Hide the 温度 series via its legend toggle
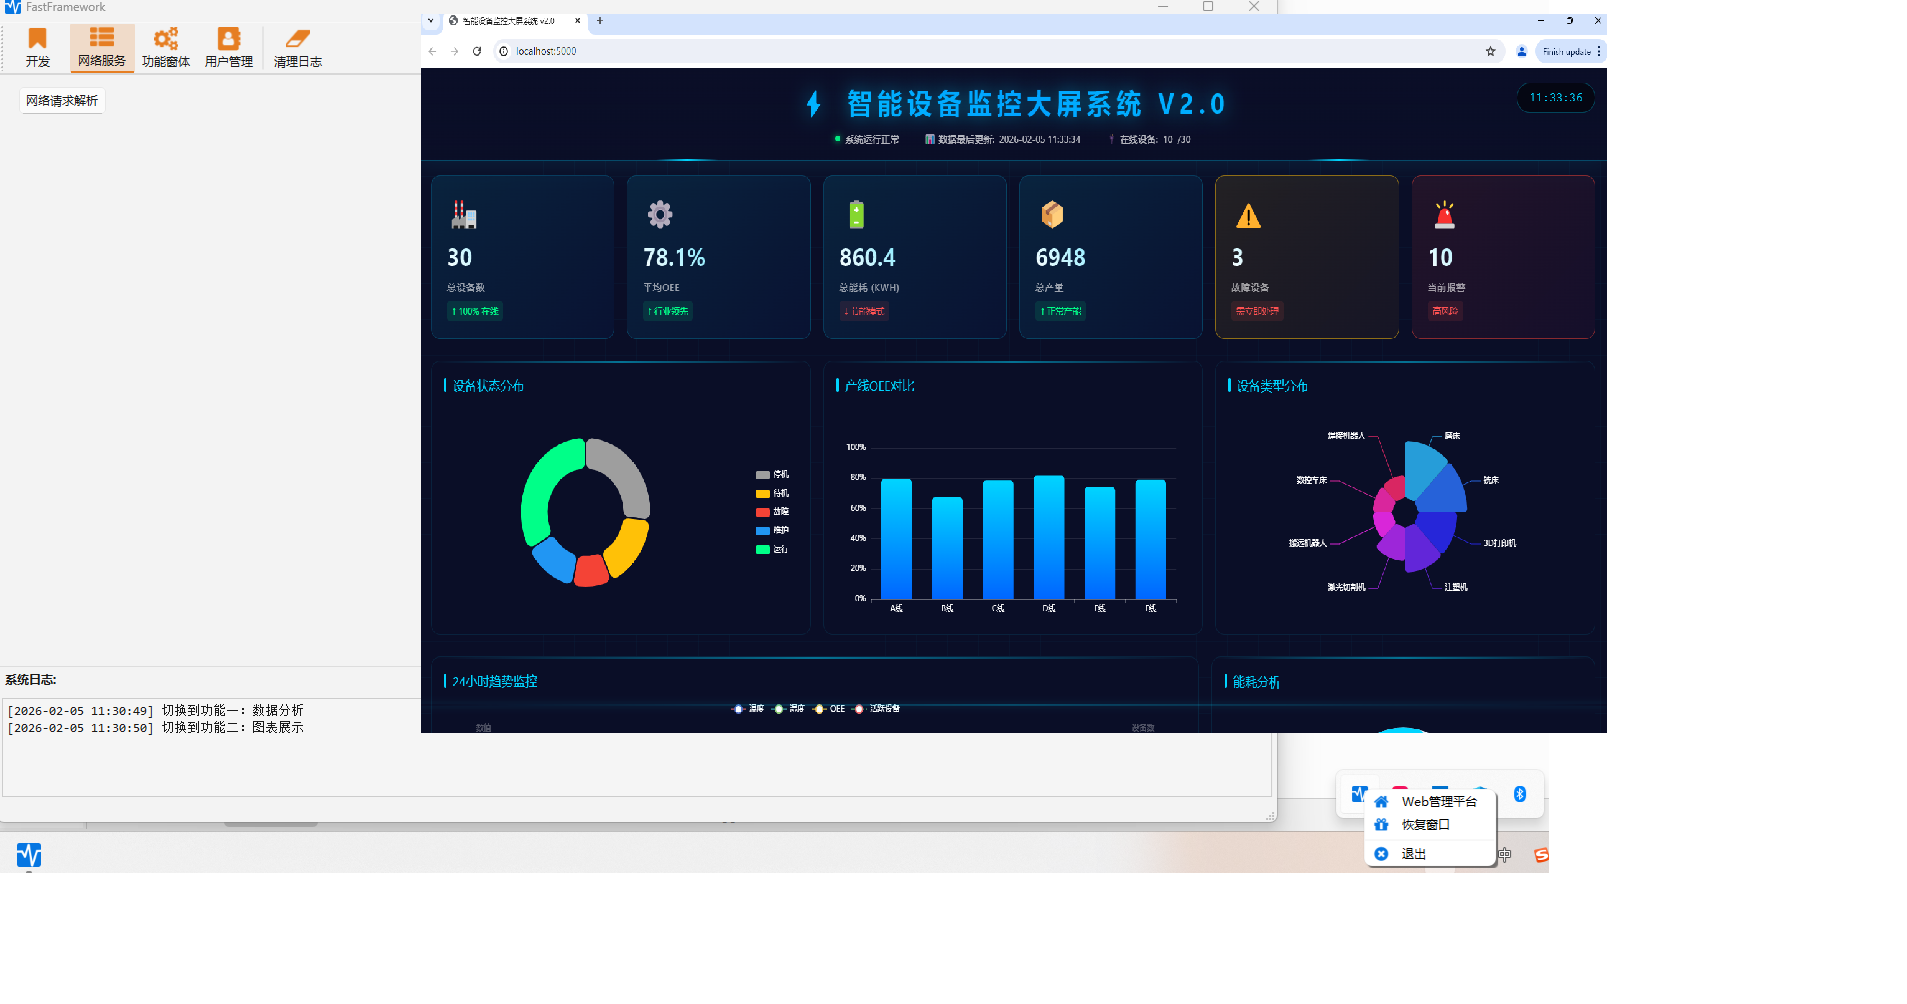 752,708
